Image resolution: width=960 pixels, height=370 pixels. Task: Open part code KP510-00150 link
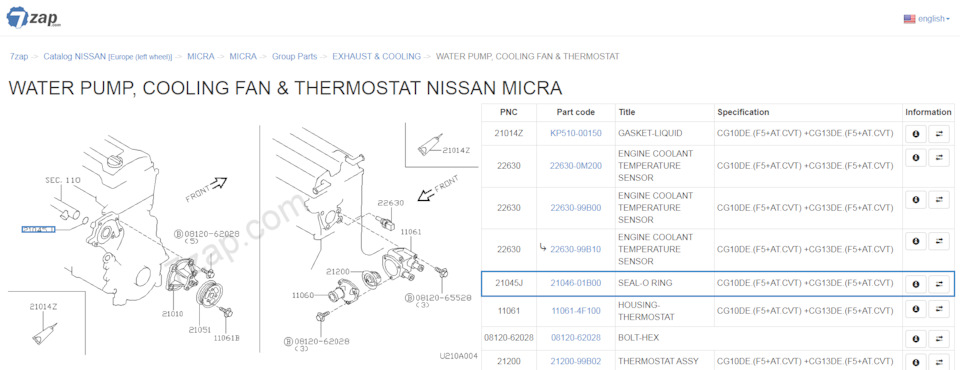tap(576, 133)
